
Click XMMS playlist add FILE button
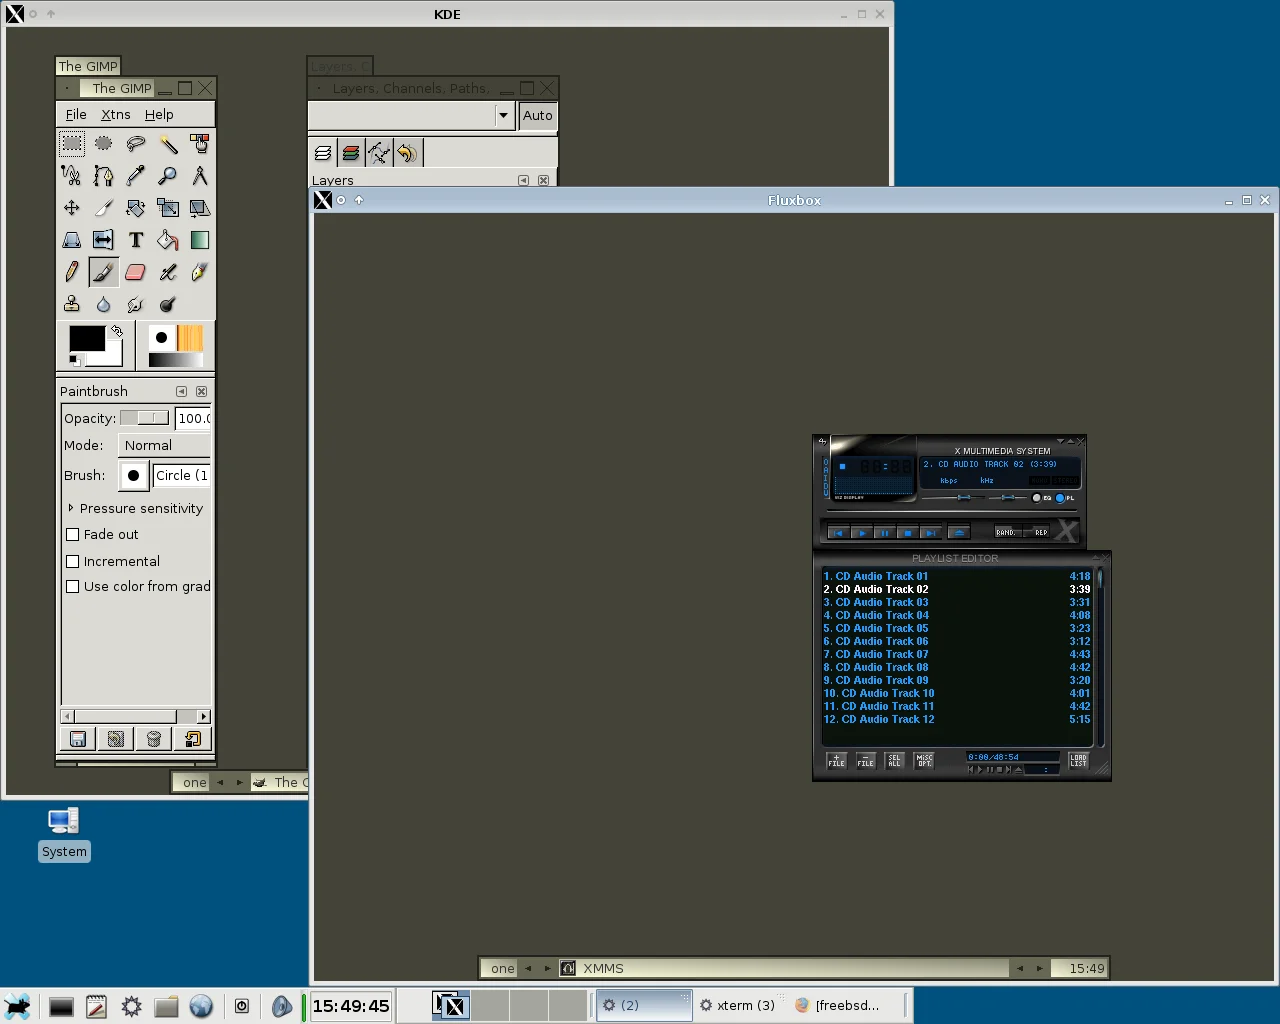(x=837, y=761)
